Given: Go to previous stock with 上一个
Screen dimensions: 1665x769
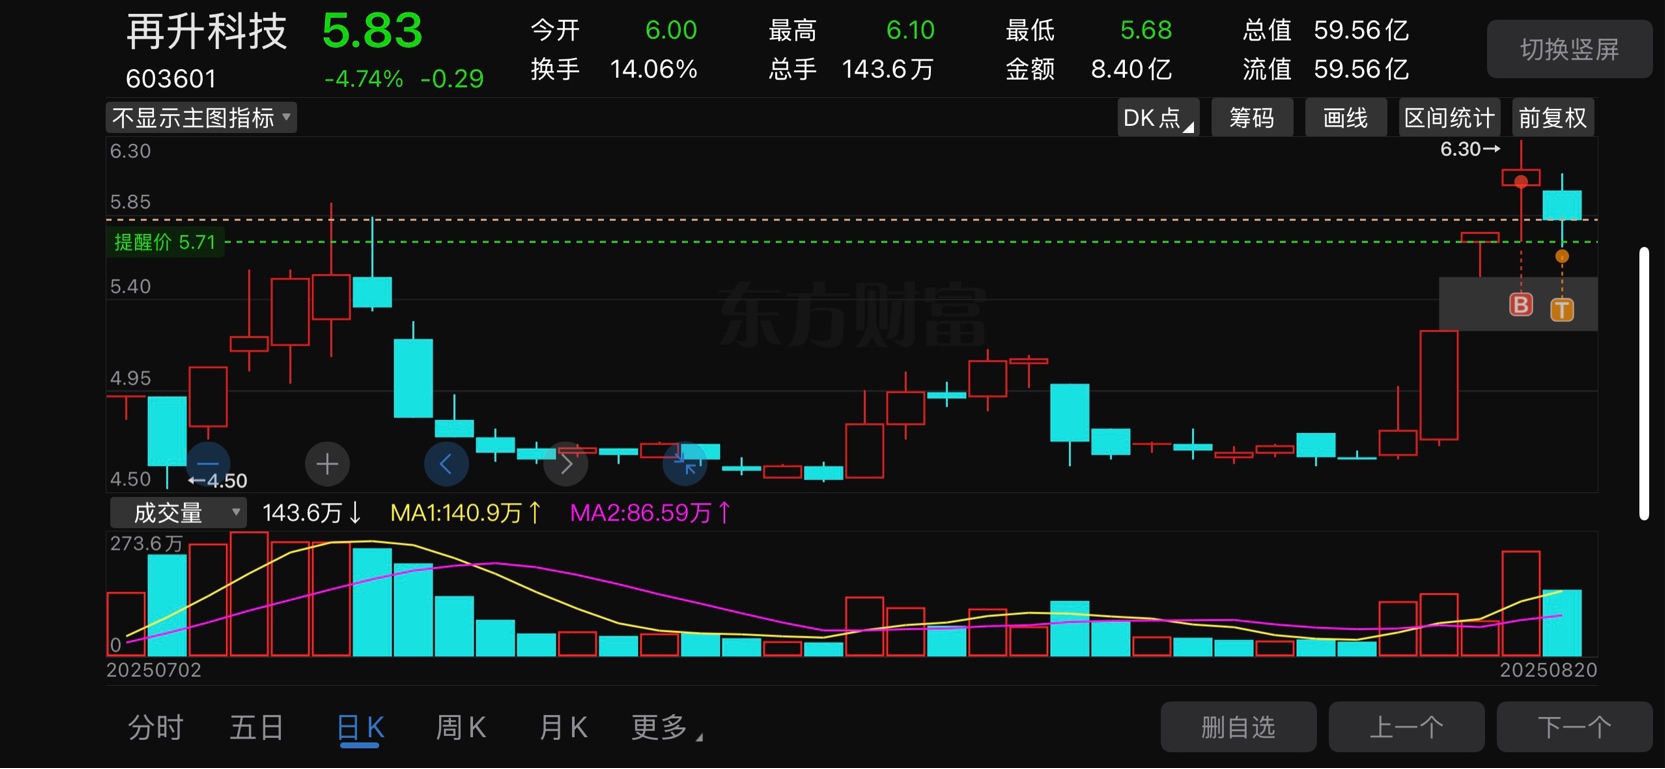Looking at the screenshot, I should click(x=1406, y=727).
